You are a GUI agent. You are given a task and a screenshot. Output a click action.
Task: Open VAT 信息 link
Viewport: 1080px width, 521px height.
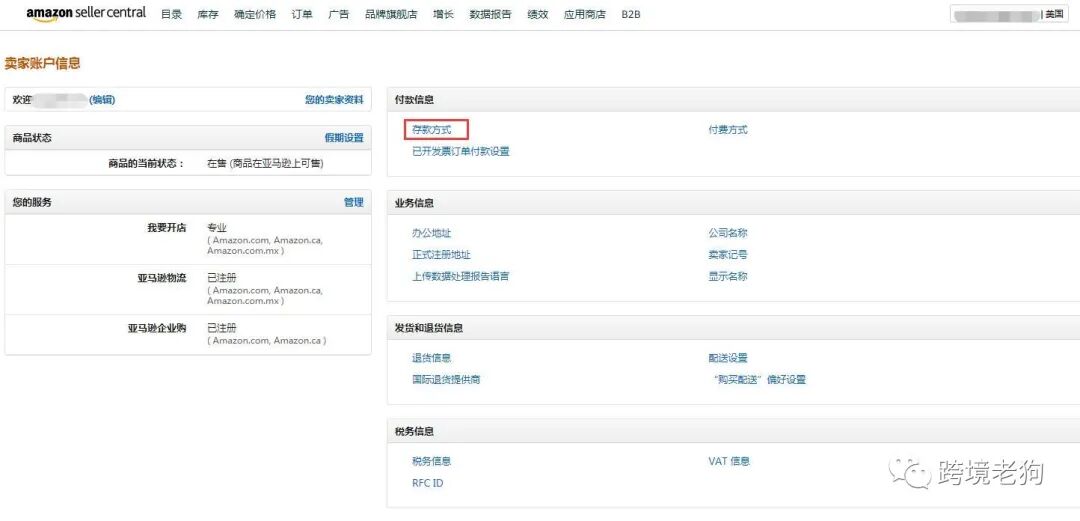(x=729, y=462)
